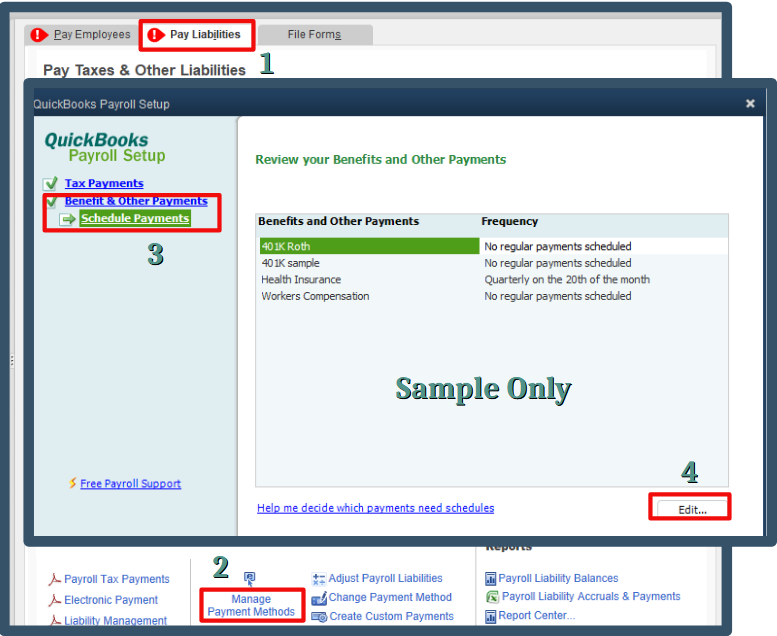The image size is (777, 636).
Task: Click the red alert icon on Pay Liabilities
Action: (x=156, y=35)
